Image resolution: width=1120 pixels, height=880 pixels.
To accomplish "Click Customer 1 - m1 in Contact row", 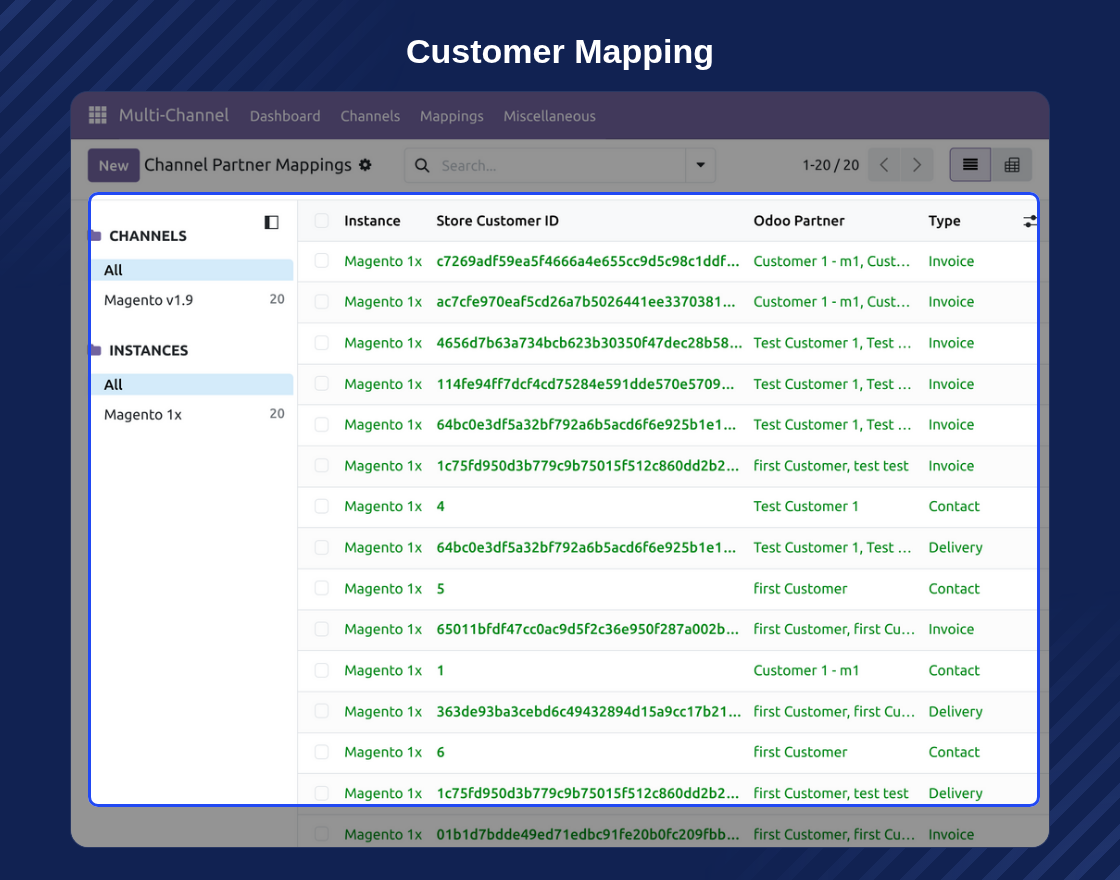I will pyautogui.click(x=806, y=670).
